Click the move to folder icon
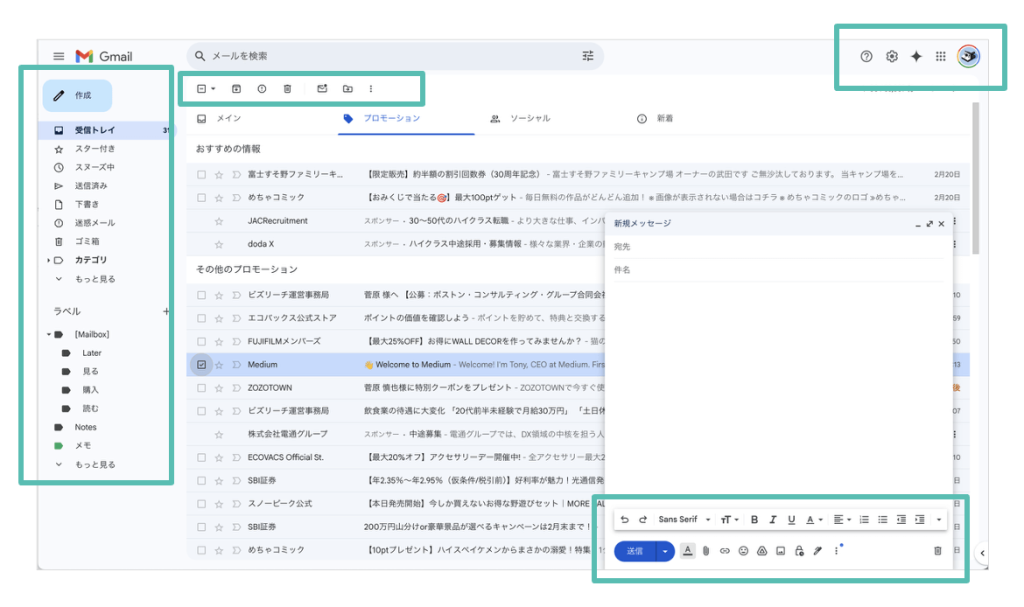This screenshot has width=1024, height=607. (347, 89)
